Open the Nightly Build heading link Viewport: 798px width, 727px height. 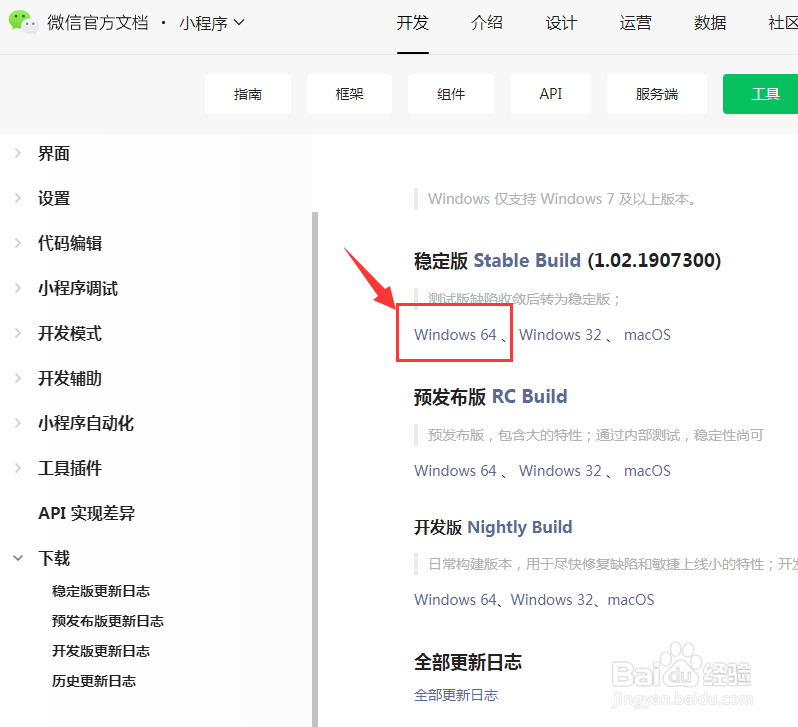tap(520, 527)
